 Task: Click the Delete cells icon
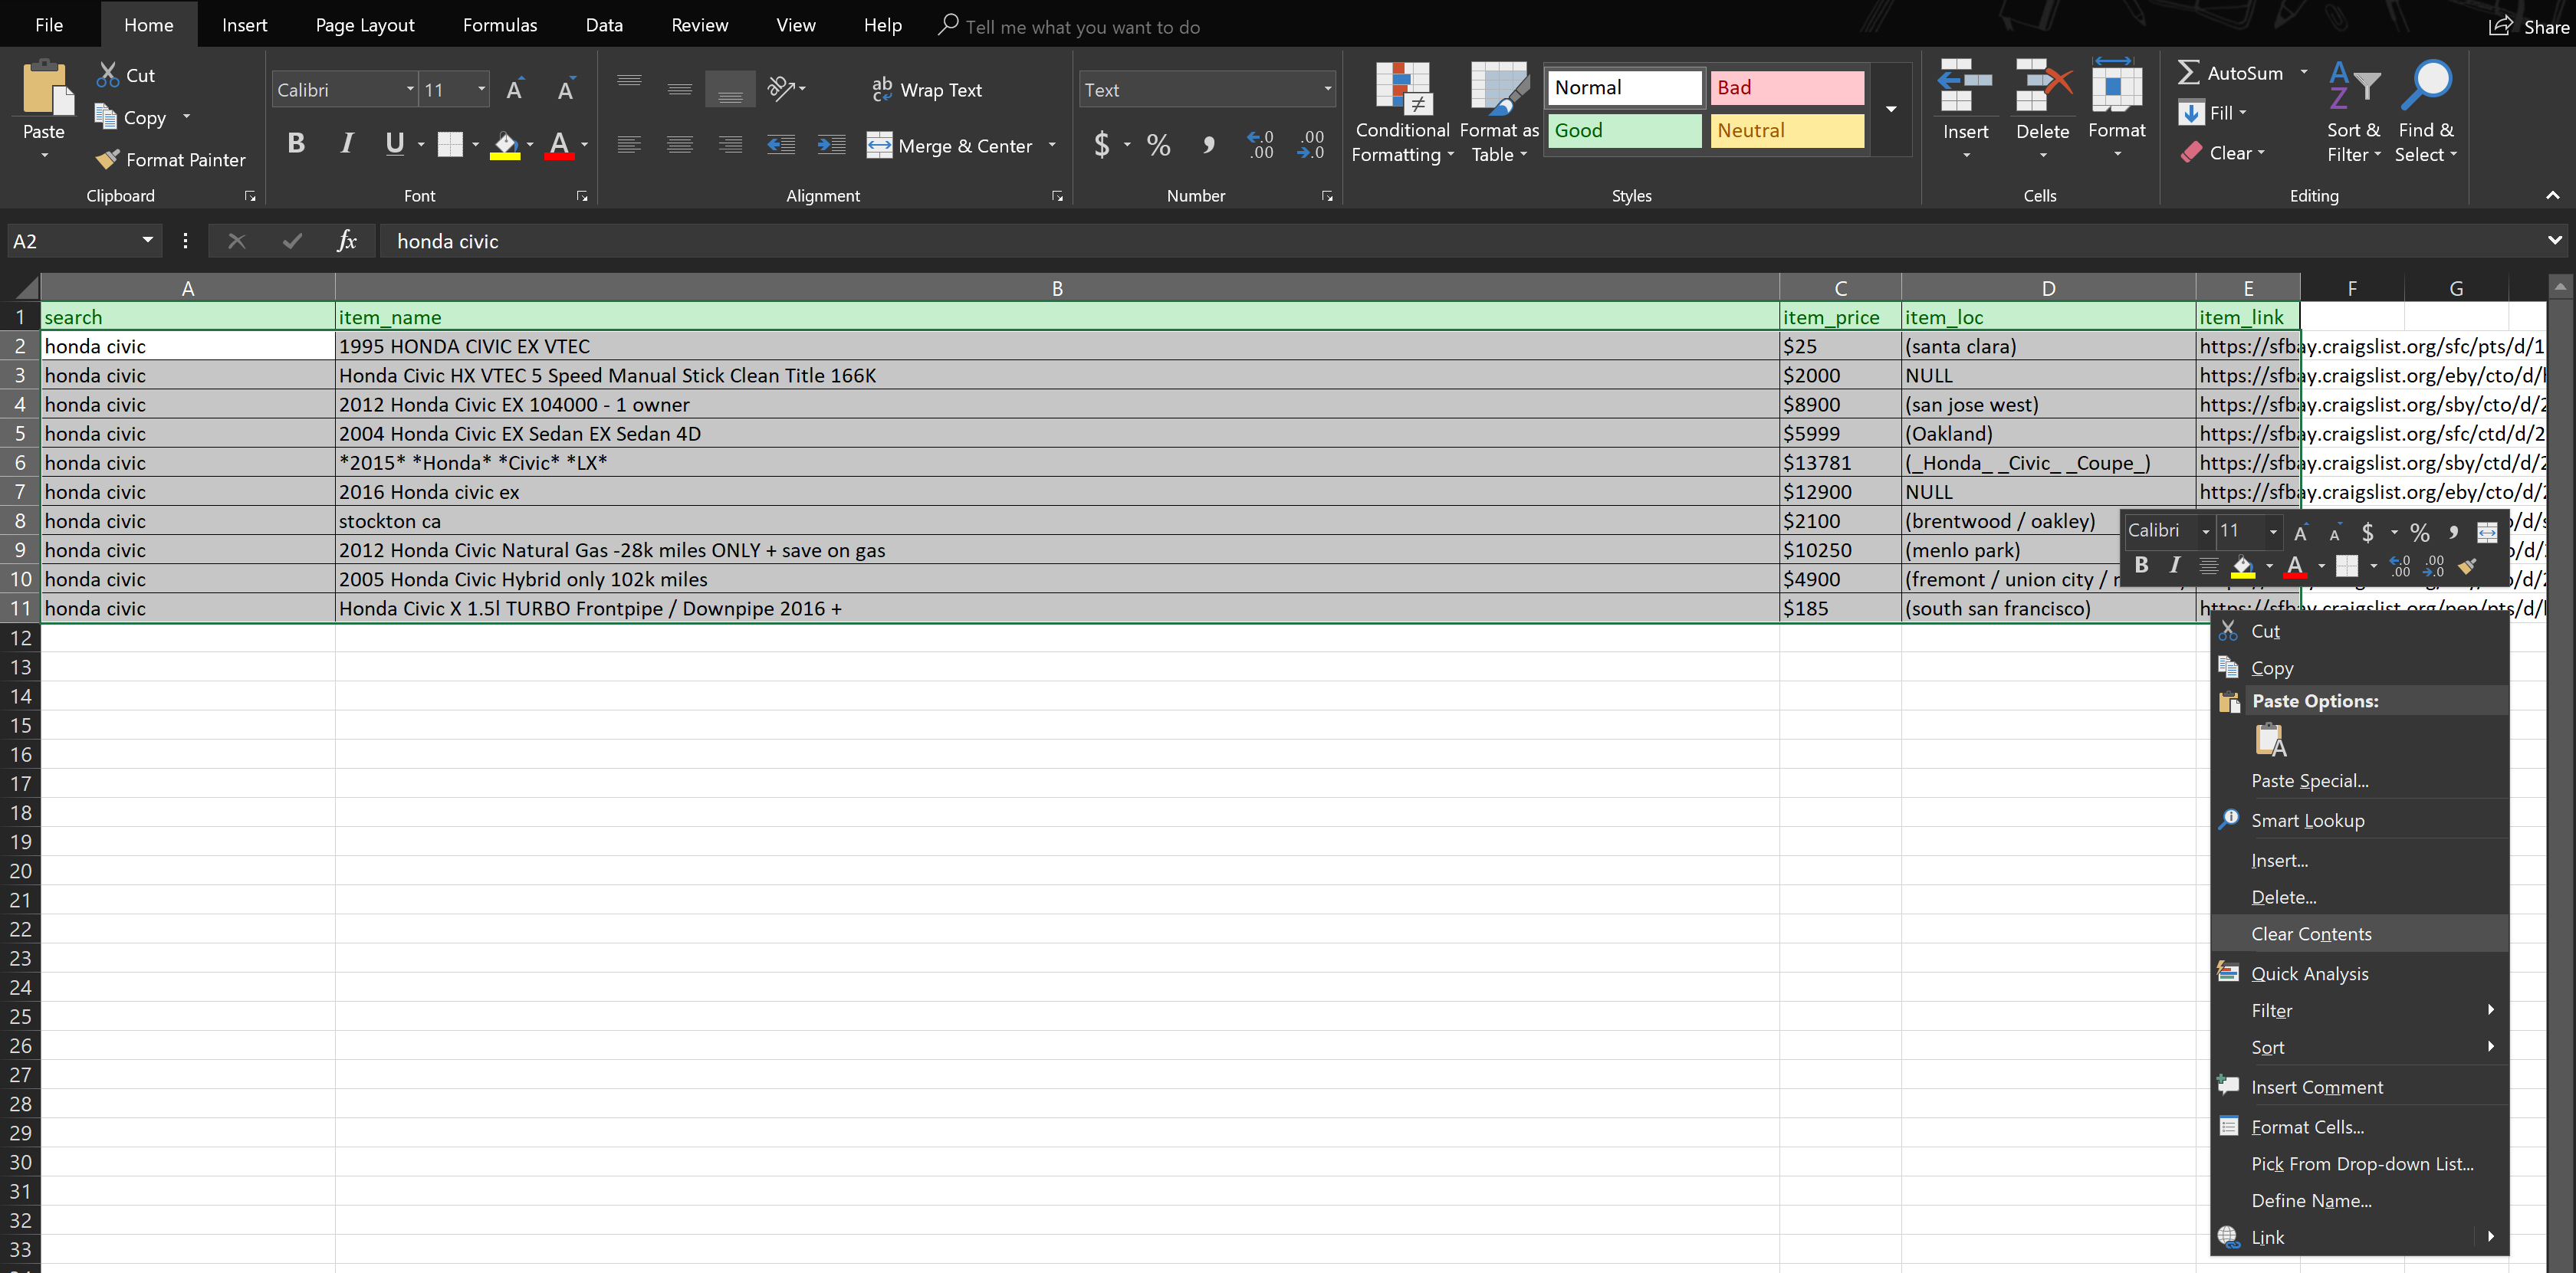click(x=2042, y=86)
